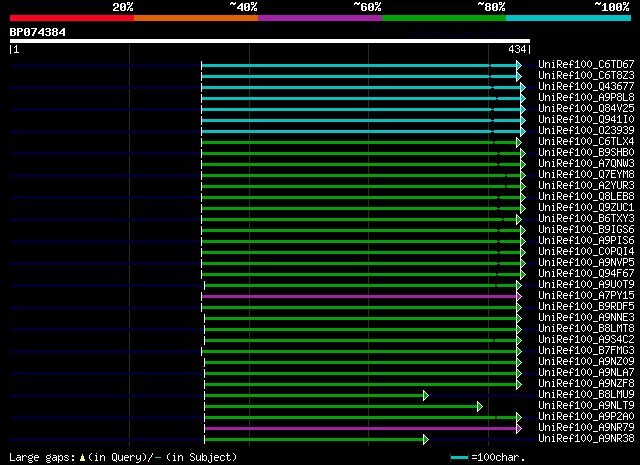Open hit UniRef100_C6TD67
This screenshot has width=640, height=465.
click(586, 65)
